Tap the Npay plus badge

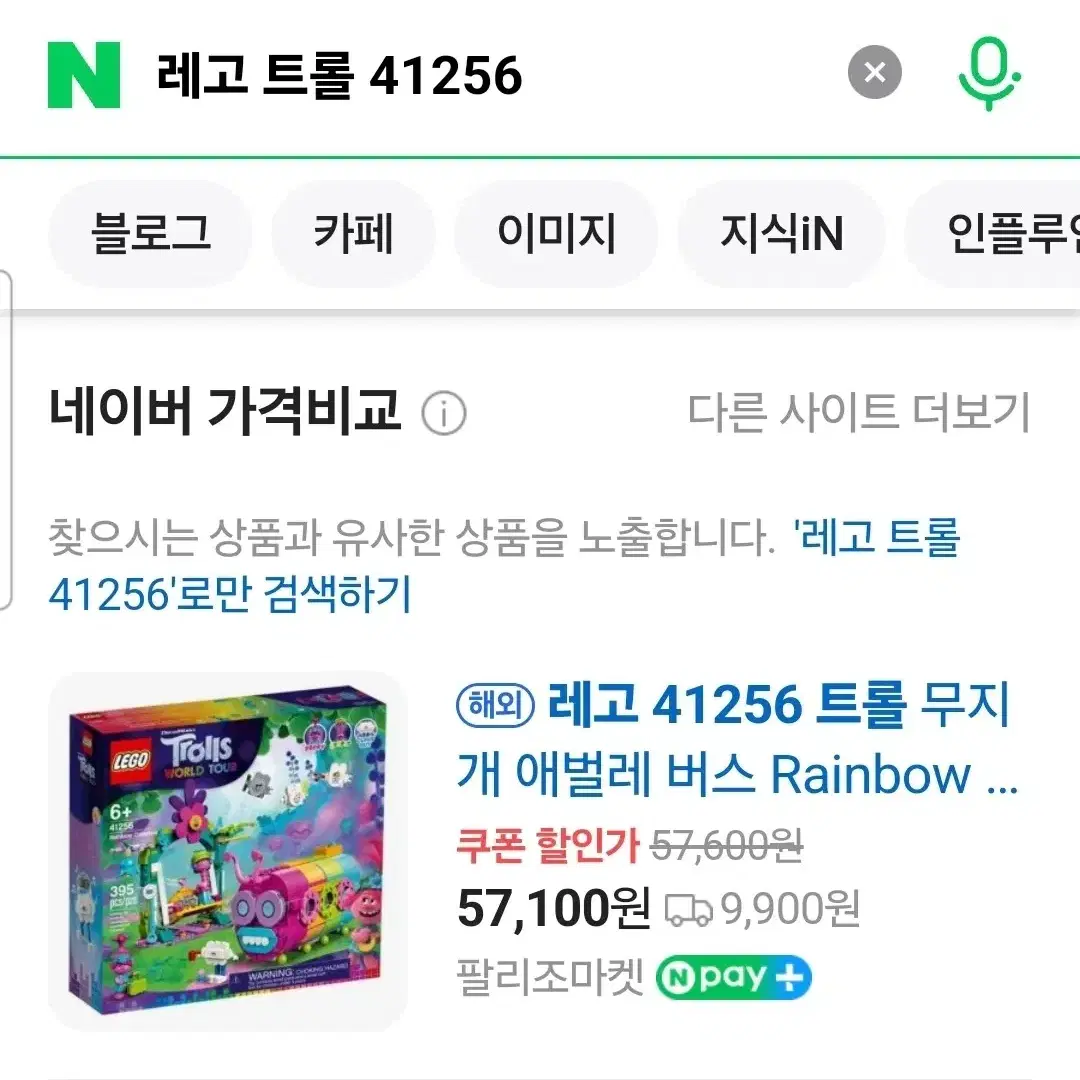pos(734,977)
